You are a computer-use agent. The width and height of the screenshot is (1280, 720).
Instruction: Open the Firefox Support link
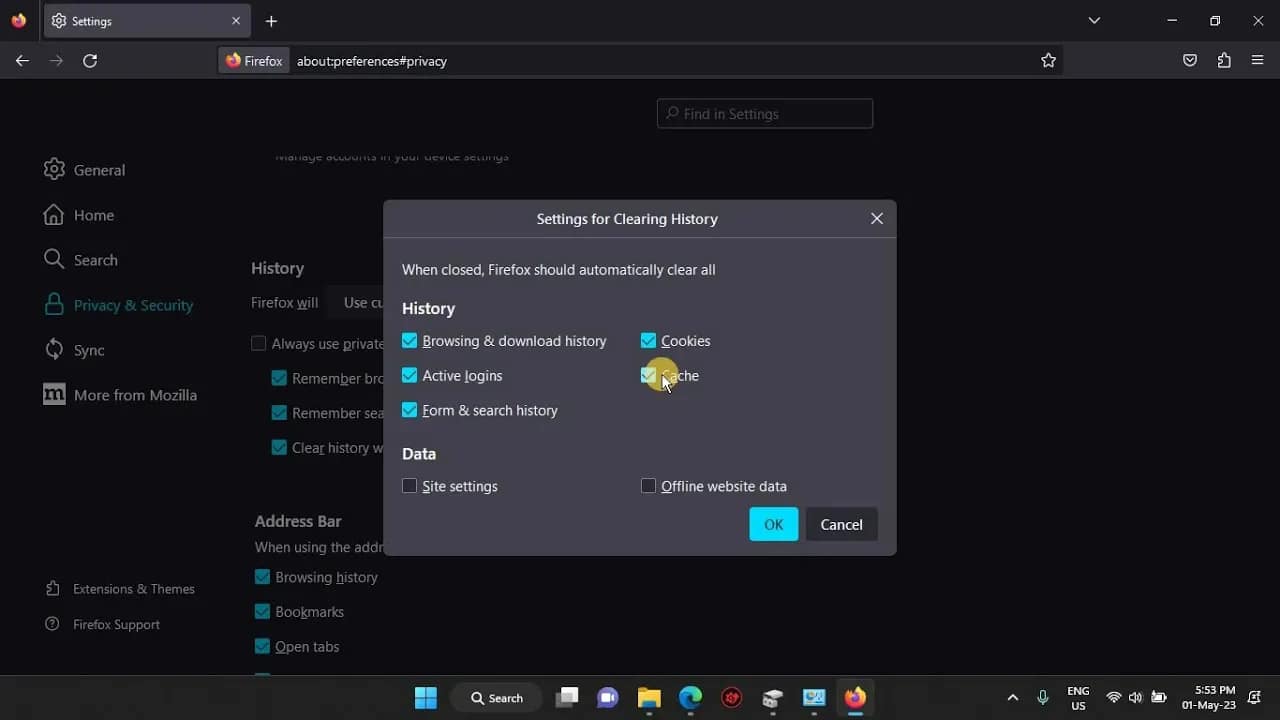pyautogui.click(x=115, y=624)
